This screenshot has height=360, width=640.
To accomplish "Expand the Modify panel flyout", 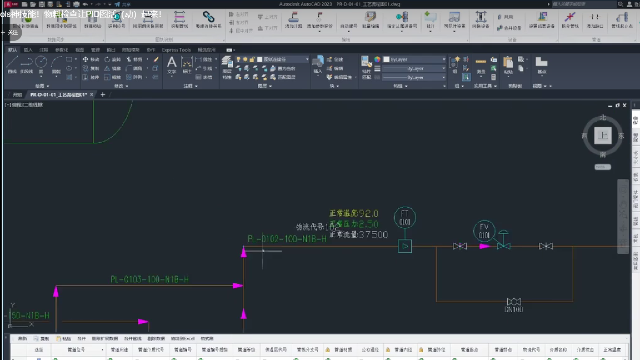I will 121,86.
